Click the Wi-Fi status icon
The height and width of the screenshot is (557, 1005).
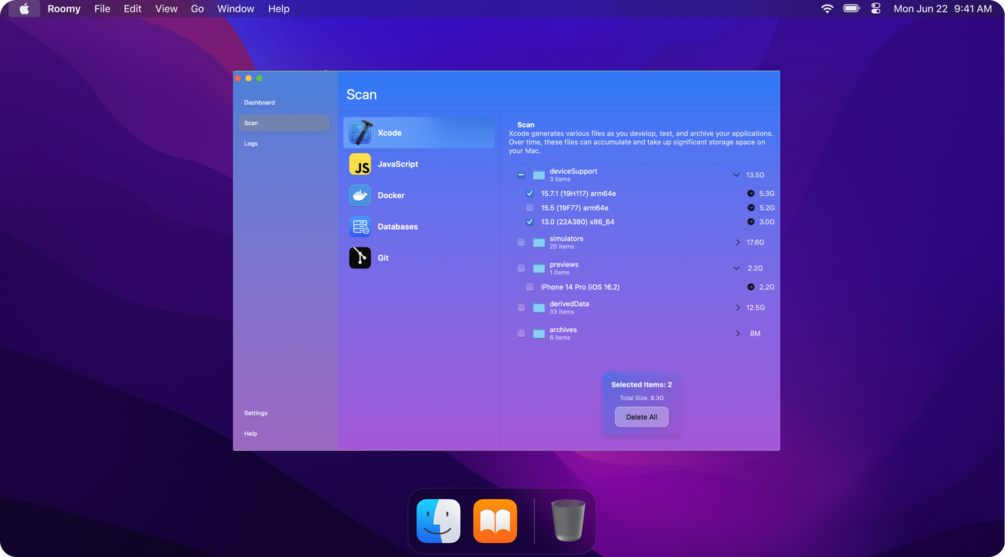[x=827, y=9]
